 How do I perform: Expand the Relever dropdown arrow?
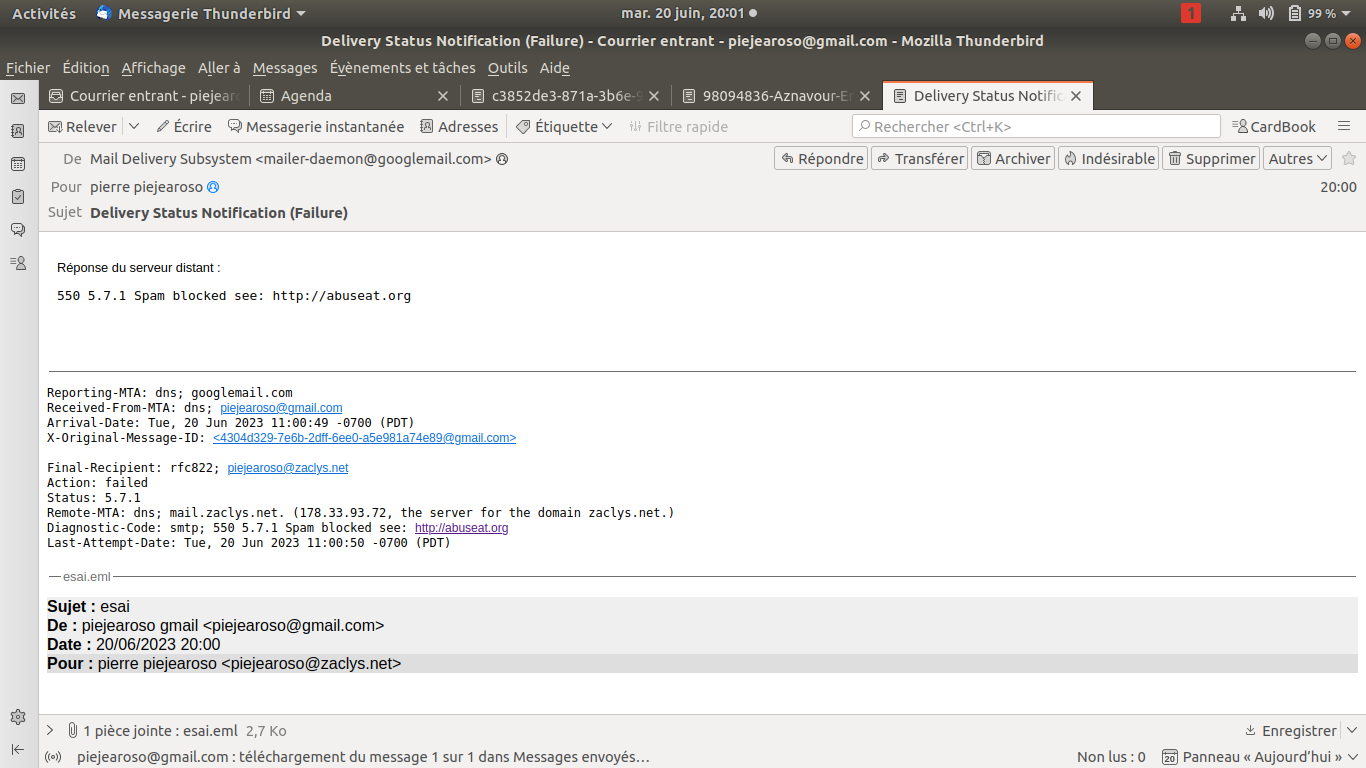pyautogui.click(x=134, y=127)
